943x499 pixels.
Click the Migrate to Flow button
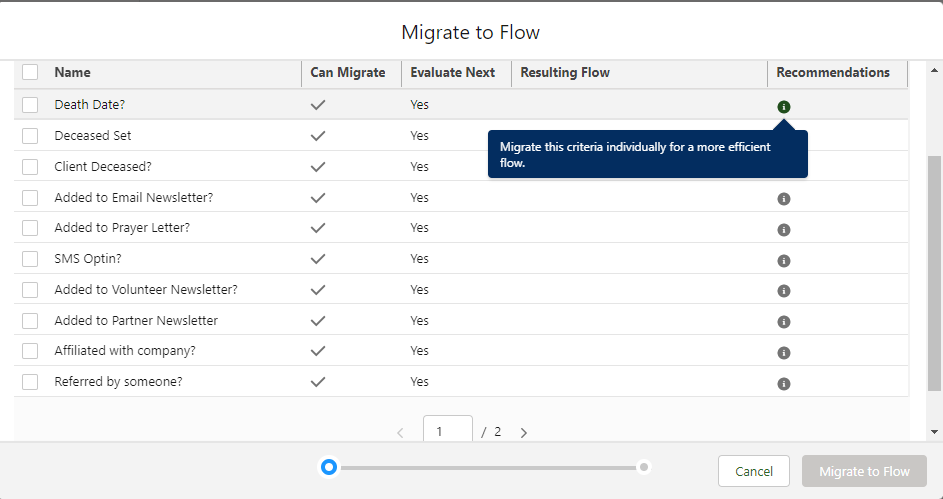[864, 472]
